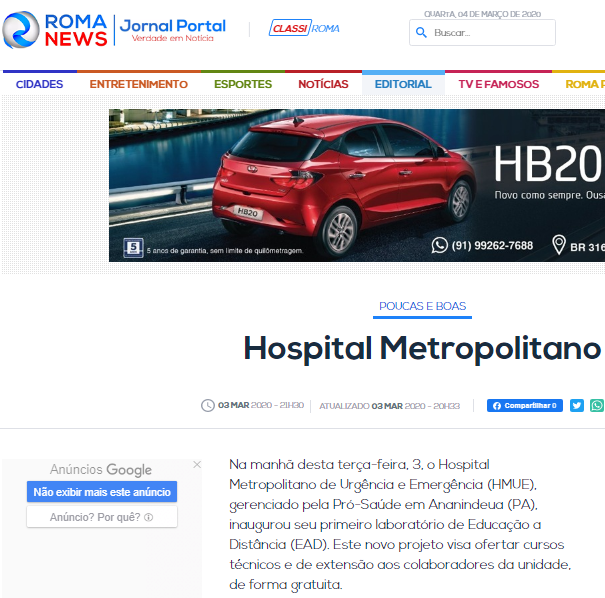The width and height of the screenshot is (605, 598).
Task: Close the Google ad with X
Action: point(197,465)
